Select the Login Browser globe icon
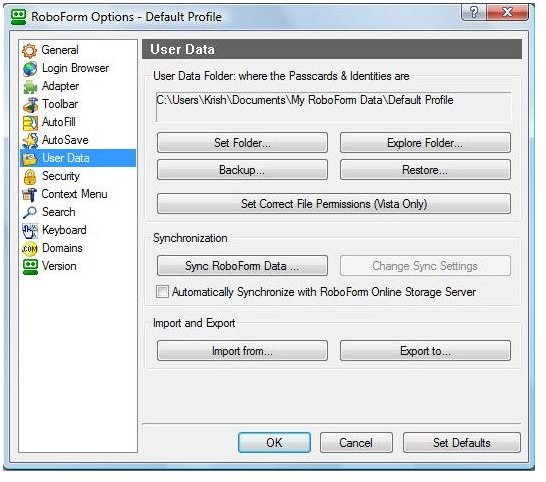The height and width of the screenshot is (482, 546). click(30, 69)
